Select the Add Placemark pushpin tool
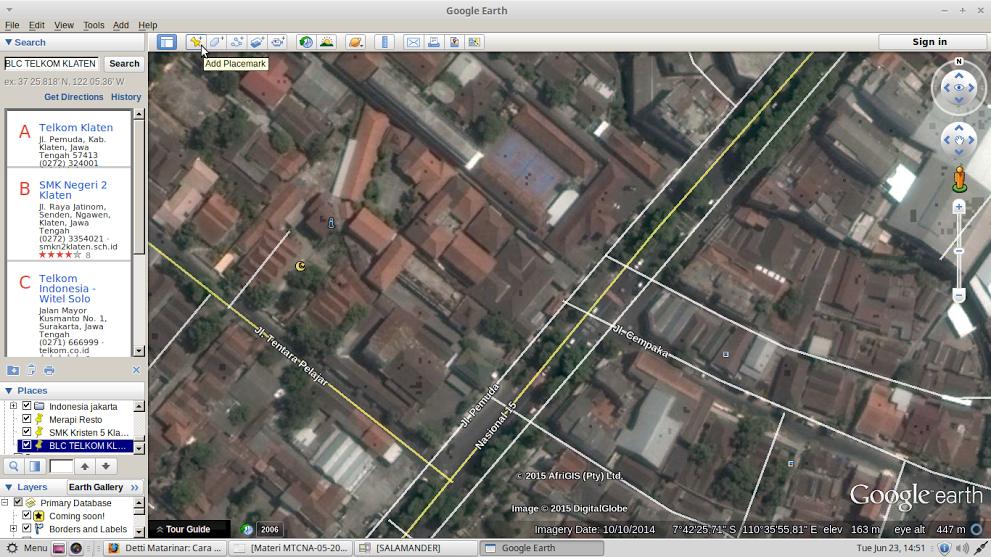Image resolution: width=991 pixels, height=557 pixels. point(195,42)
